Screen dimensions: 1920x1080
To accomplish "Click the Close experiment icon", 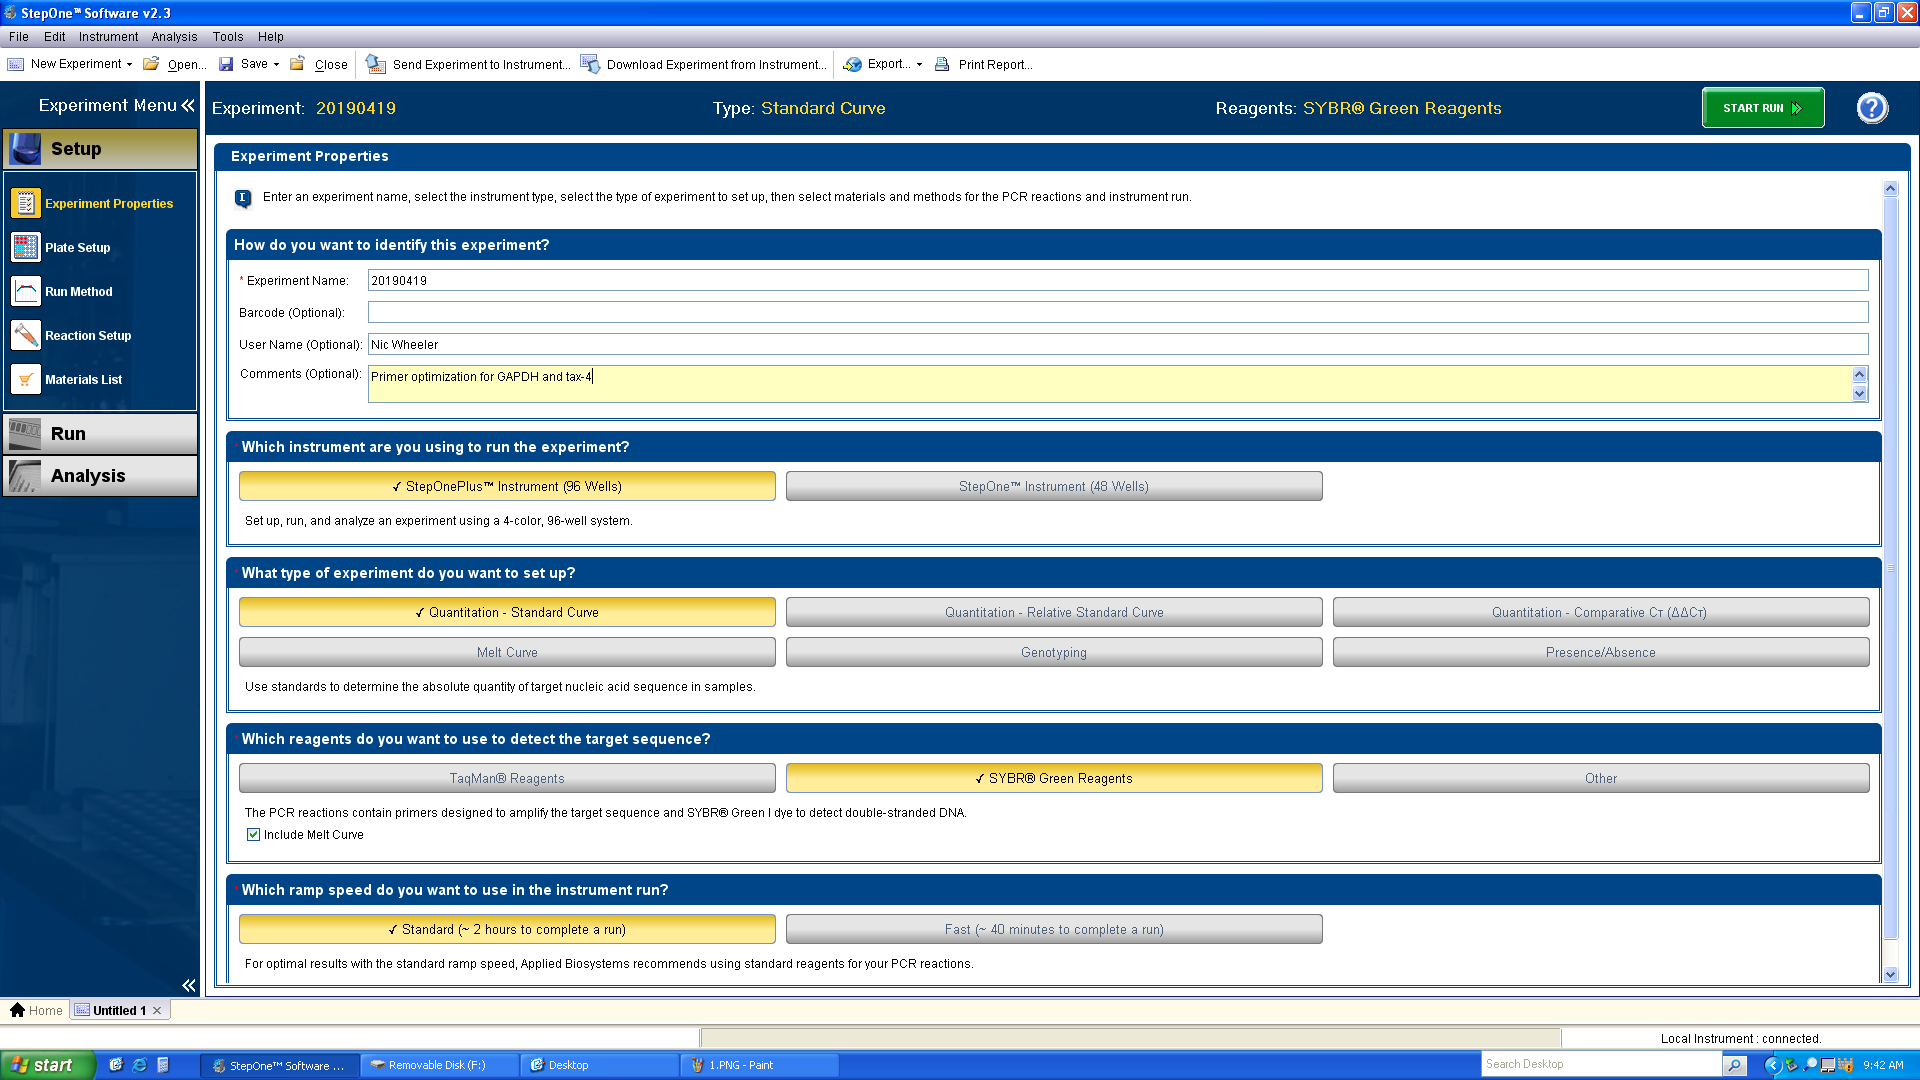I will pos(297,64).
